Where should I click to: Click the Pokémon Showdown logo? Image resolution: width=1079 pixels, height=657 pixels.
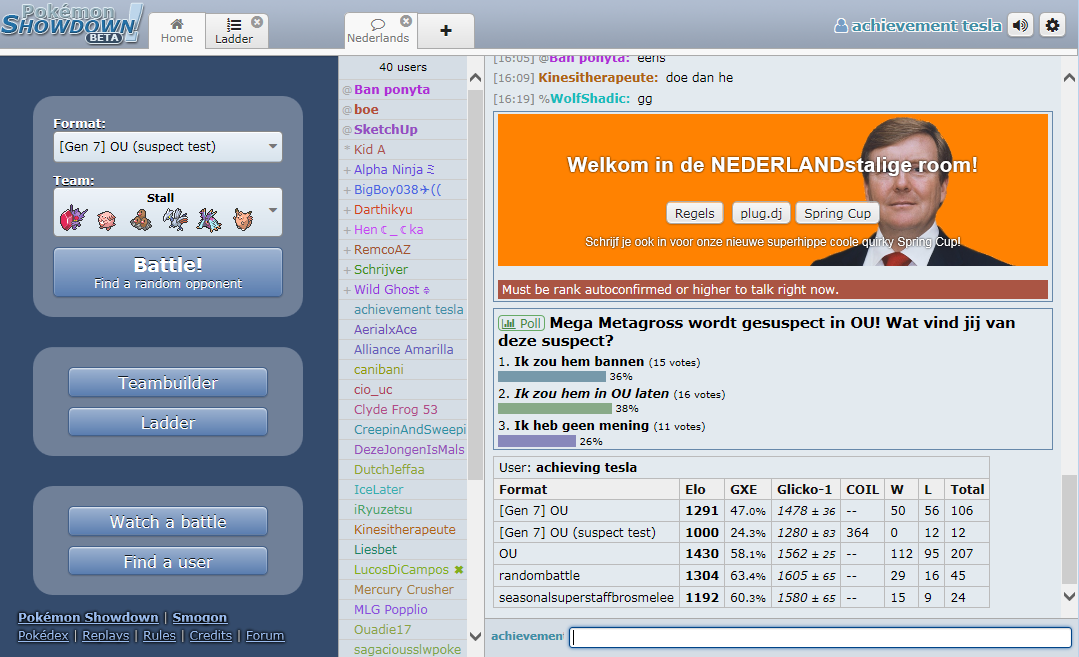pyautogui.click(x=72, y=24)
